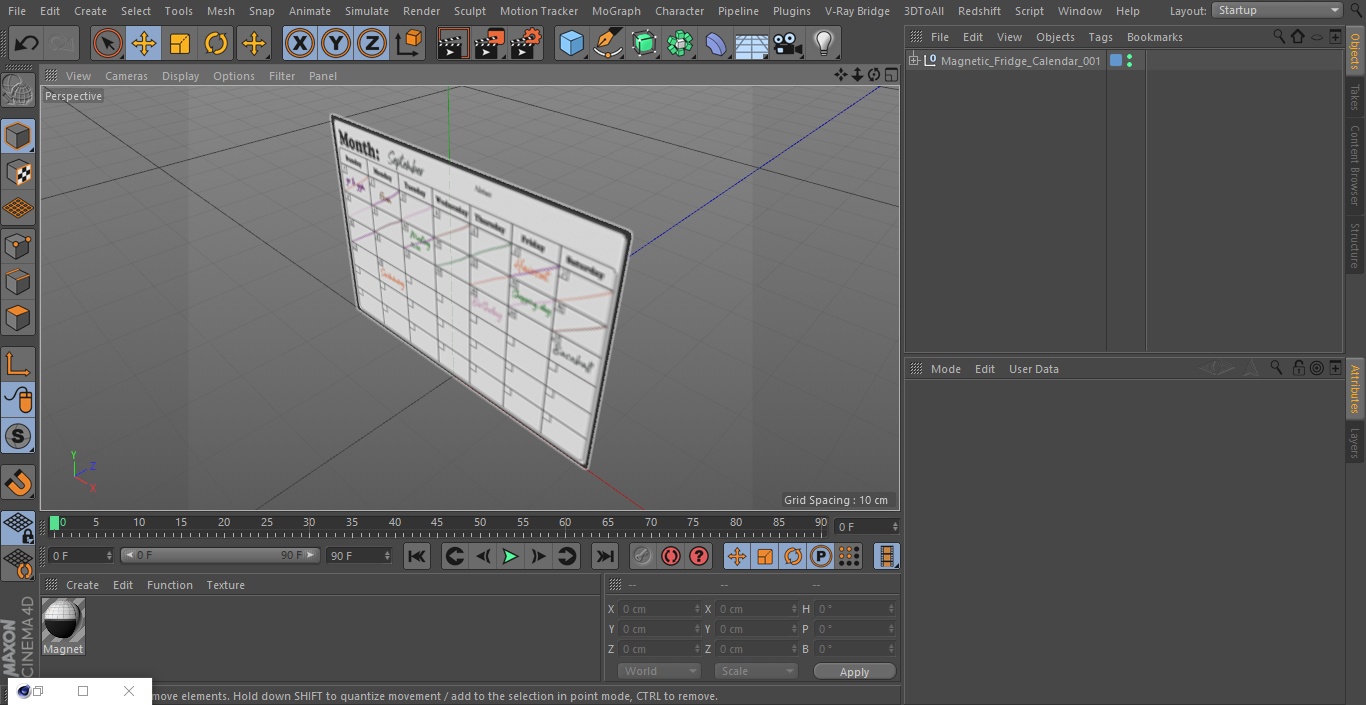Add a Floor environment object
The image size is (1366, 705).
751,43
